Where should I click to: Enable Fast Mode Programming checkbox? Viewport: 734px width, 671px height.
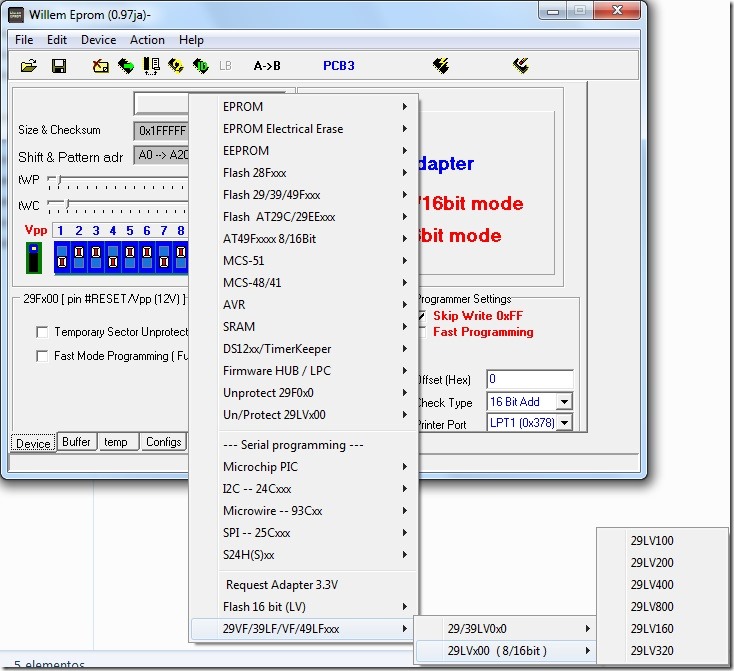pos(42,356)
